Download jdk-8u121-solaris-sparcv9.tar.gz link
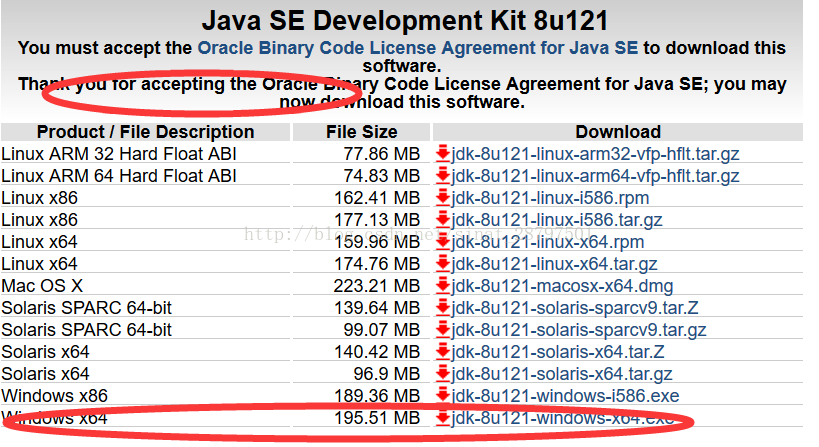 tap(579, 330)
